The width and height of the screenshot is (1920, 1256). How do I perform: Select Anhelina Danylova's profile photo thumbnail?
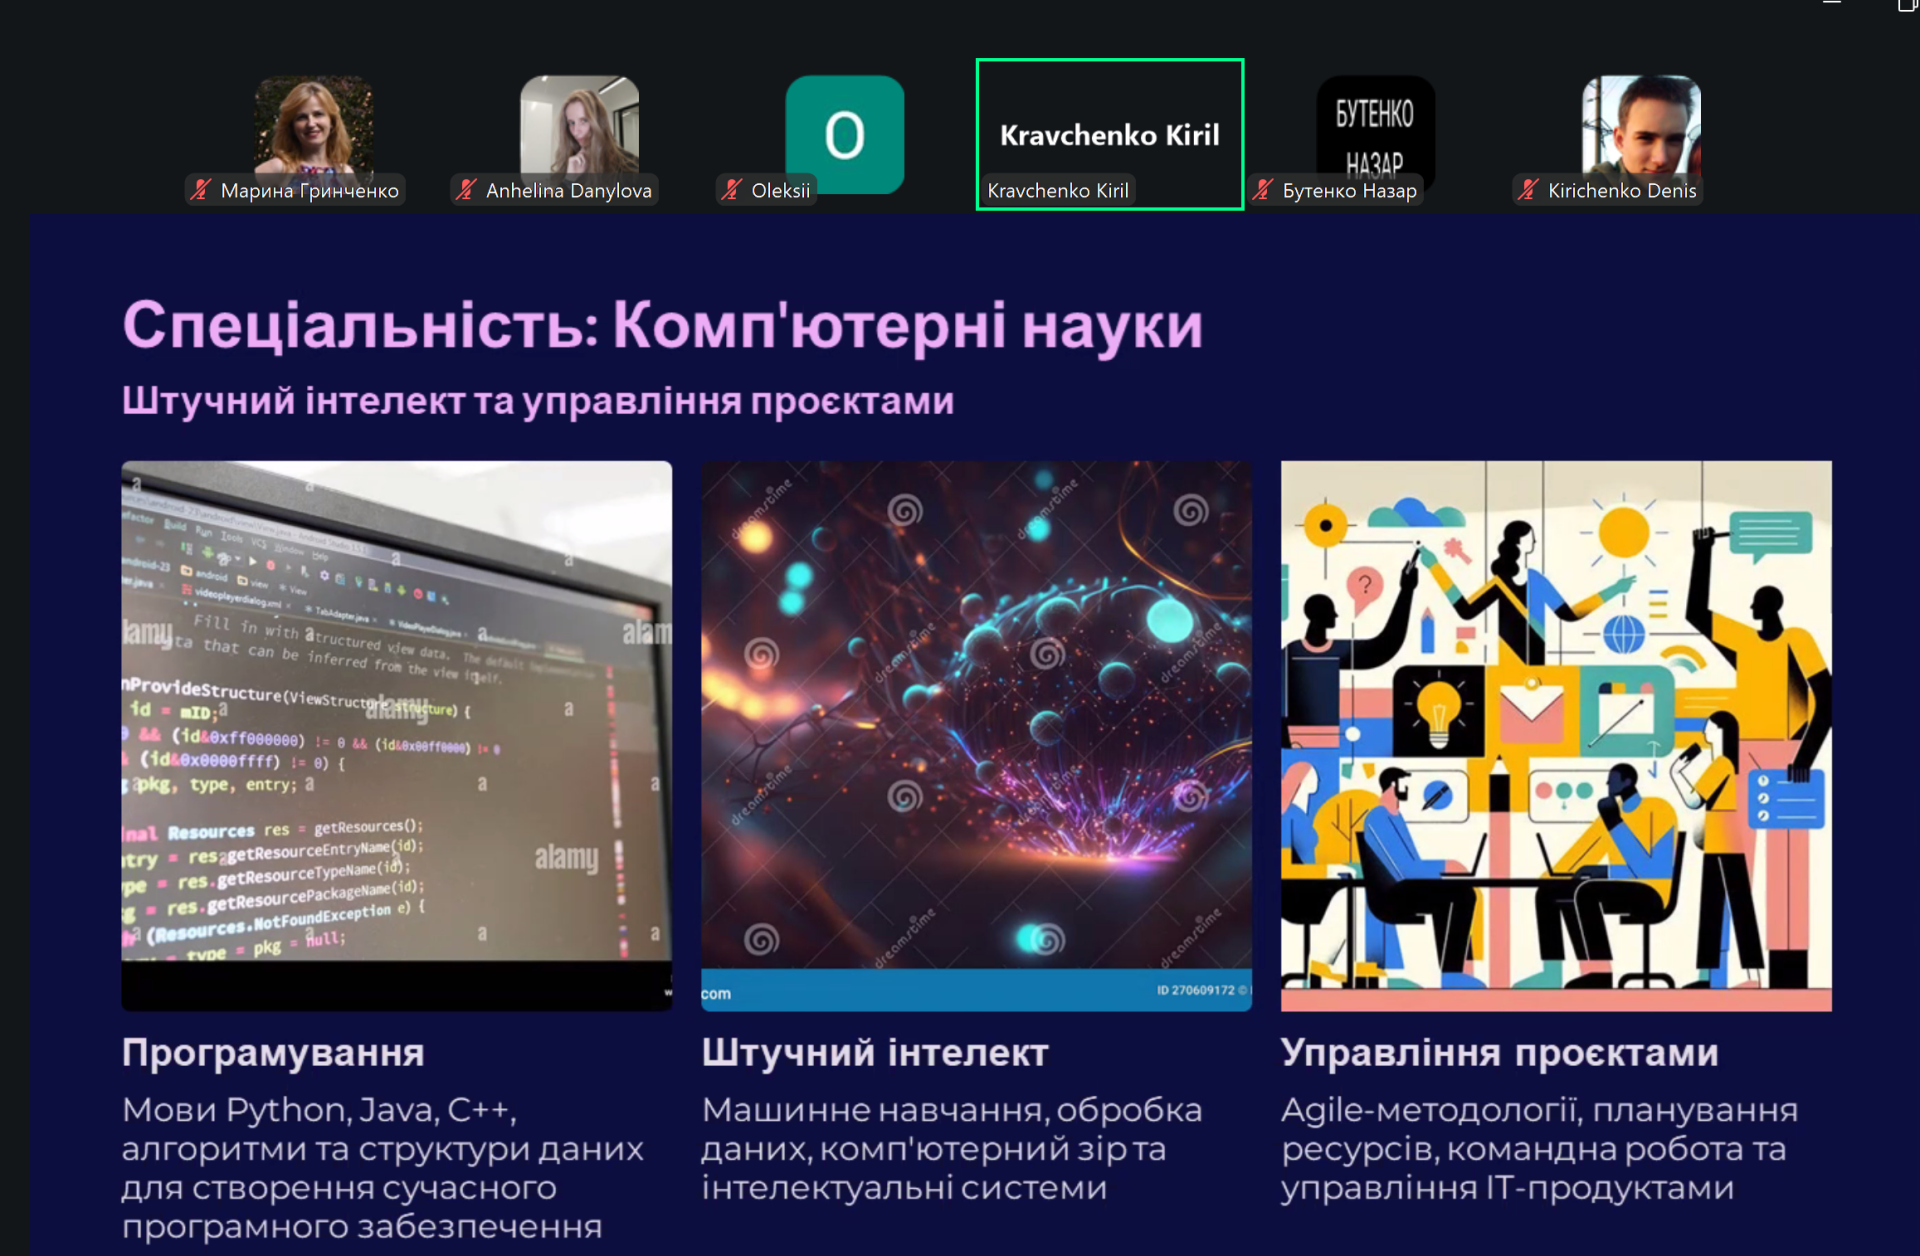pos(579,126)
